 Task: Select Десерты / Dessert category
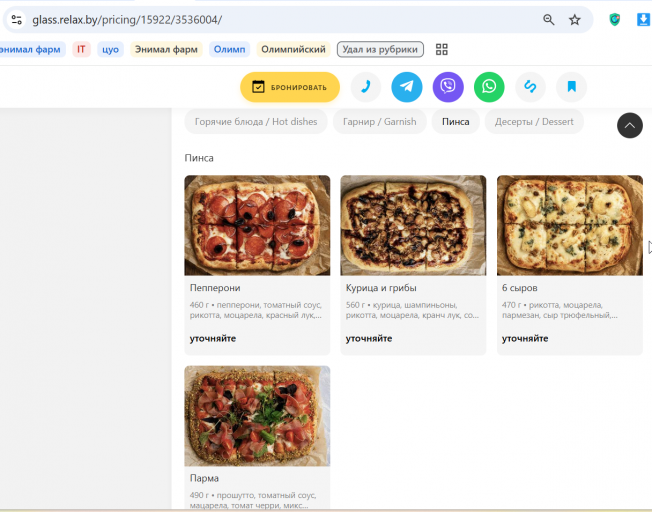point(534,121)
